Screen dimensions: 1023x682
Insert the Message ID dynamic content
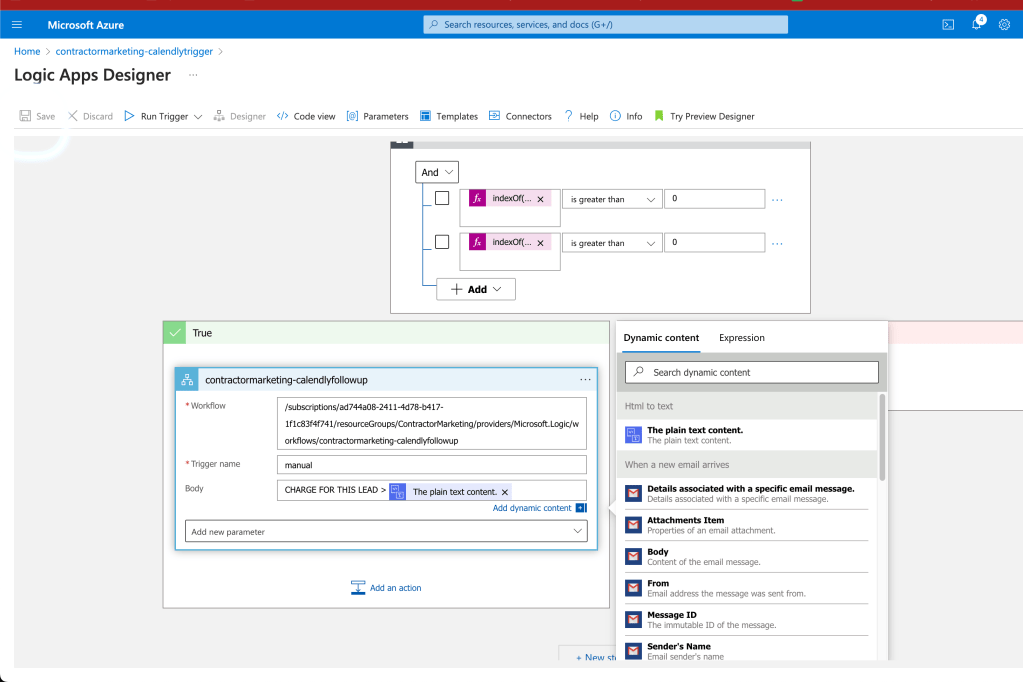(746, 619)
